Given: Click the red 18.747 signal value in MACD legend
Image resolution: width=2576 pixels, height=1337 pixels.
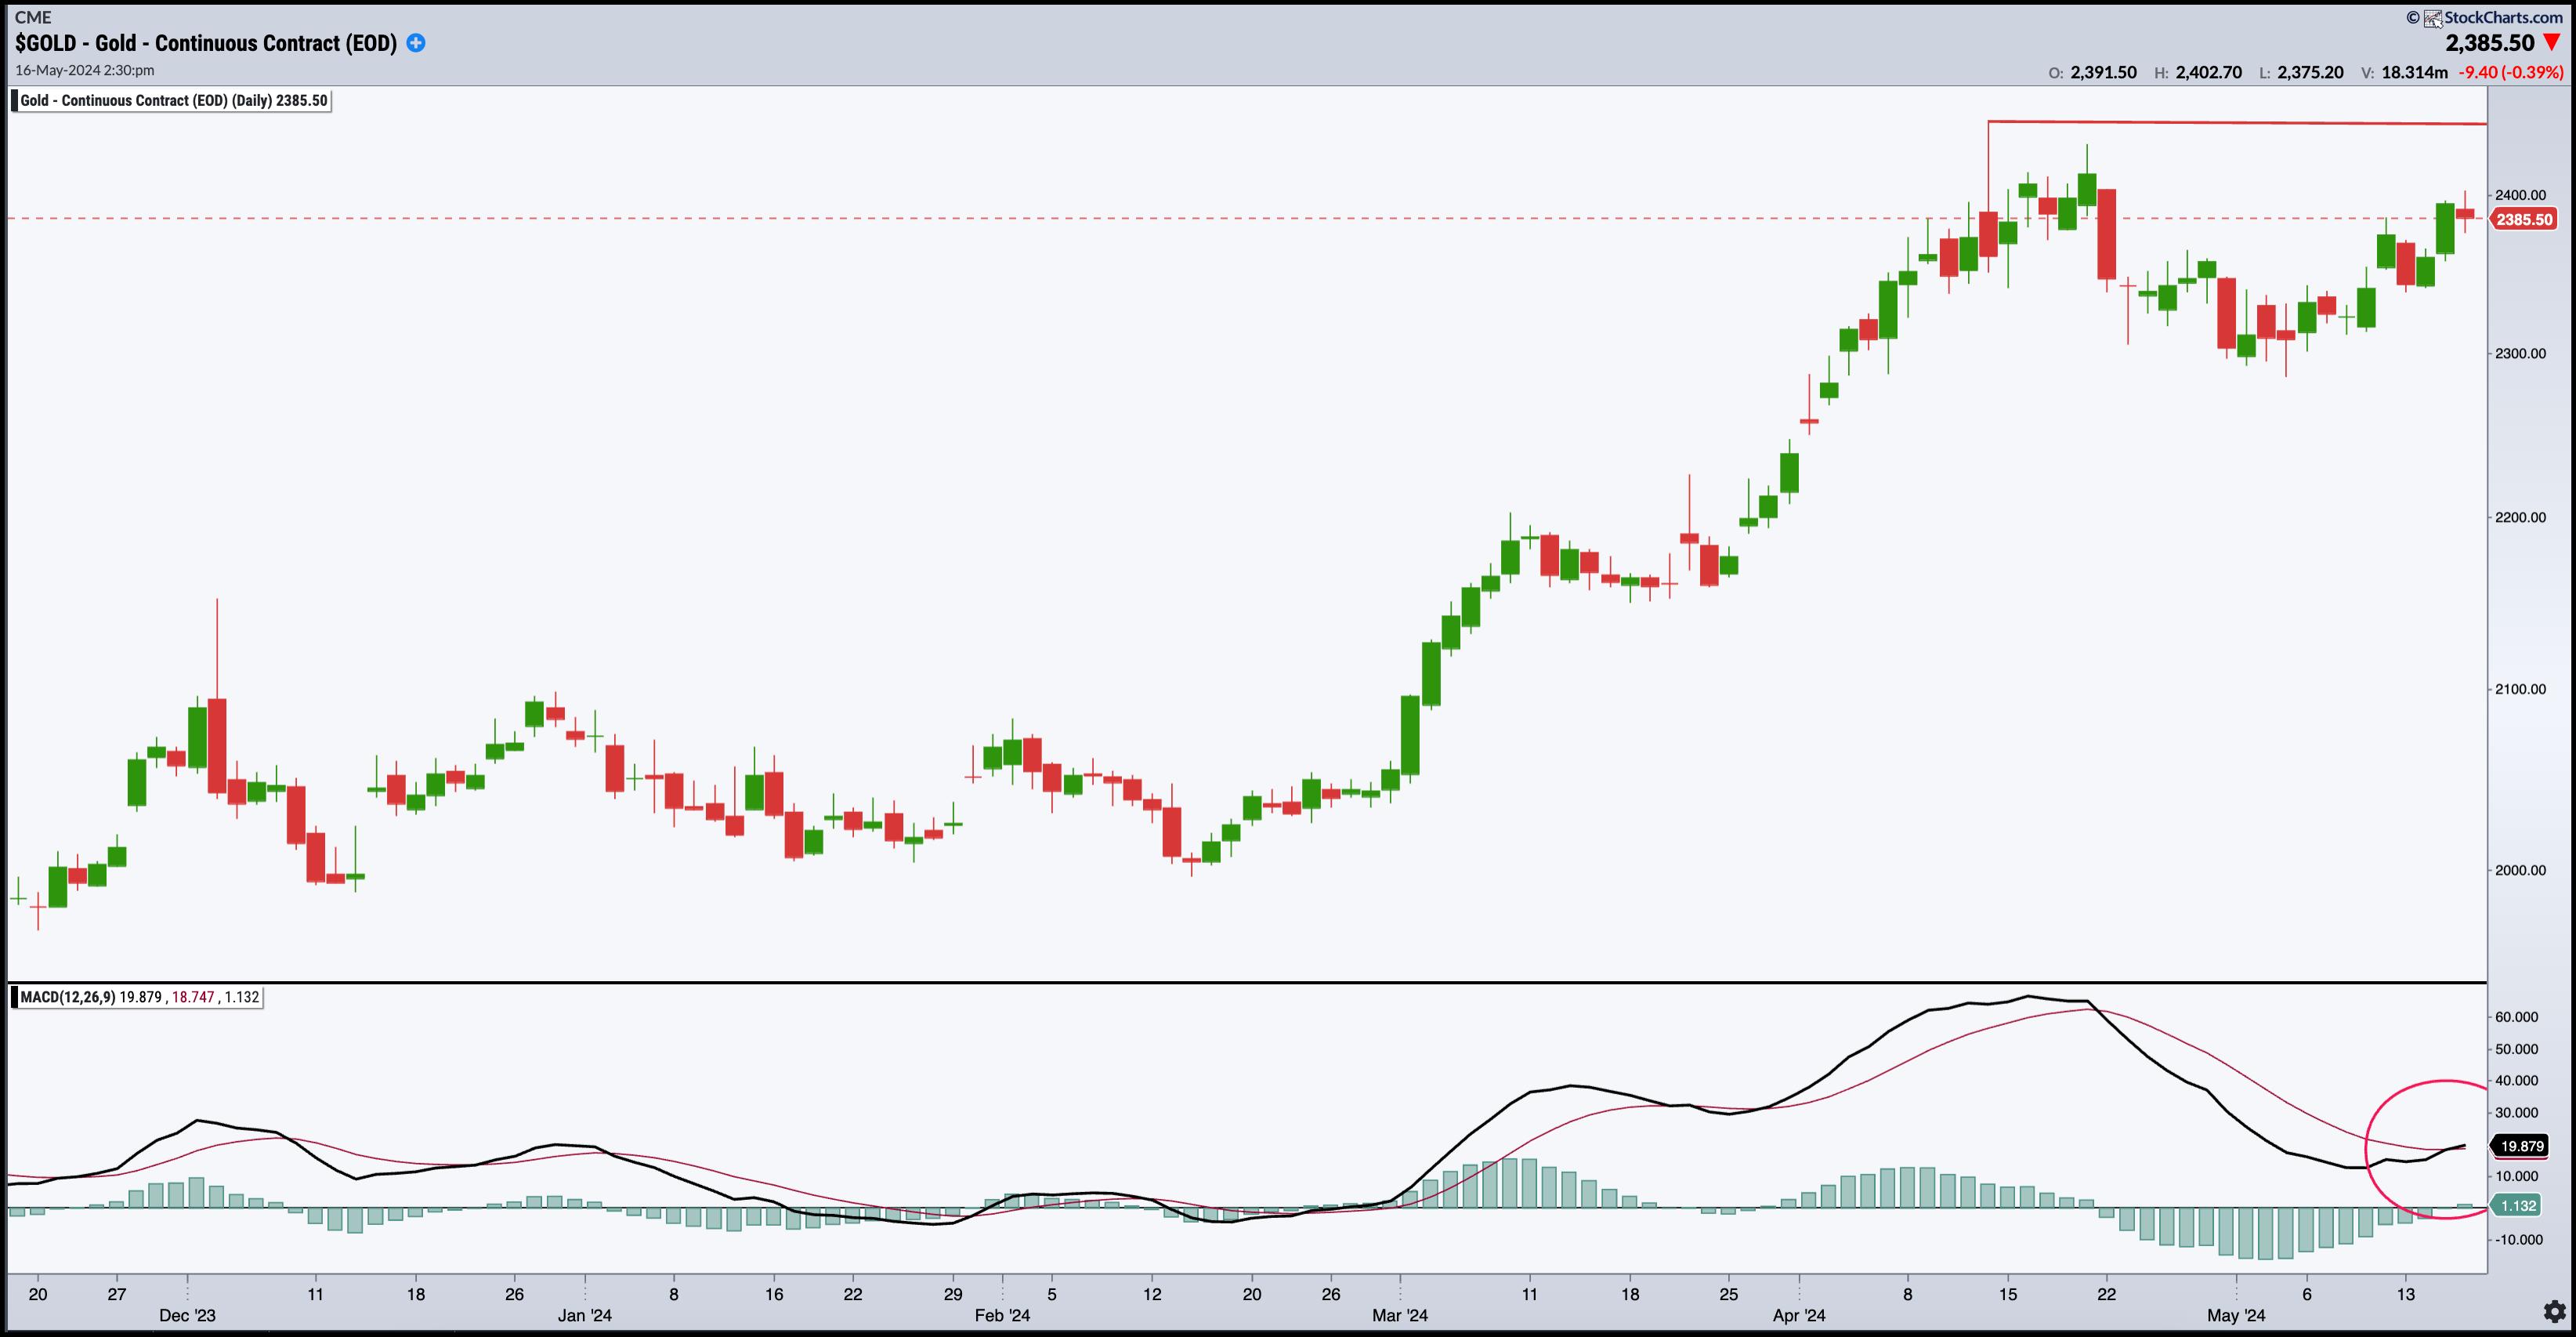Looking at the screenshot, I should pos(193,997).
